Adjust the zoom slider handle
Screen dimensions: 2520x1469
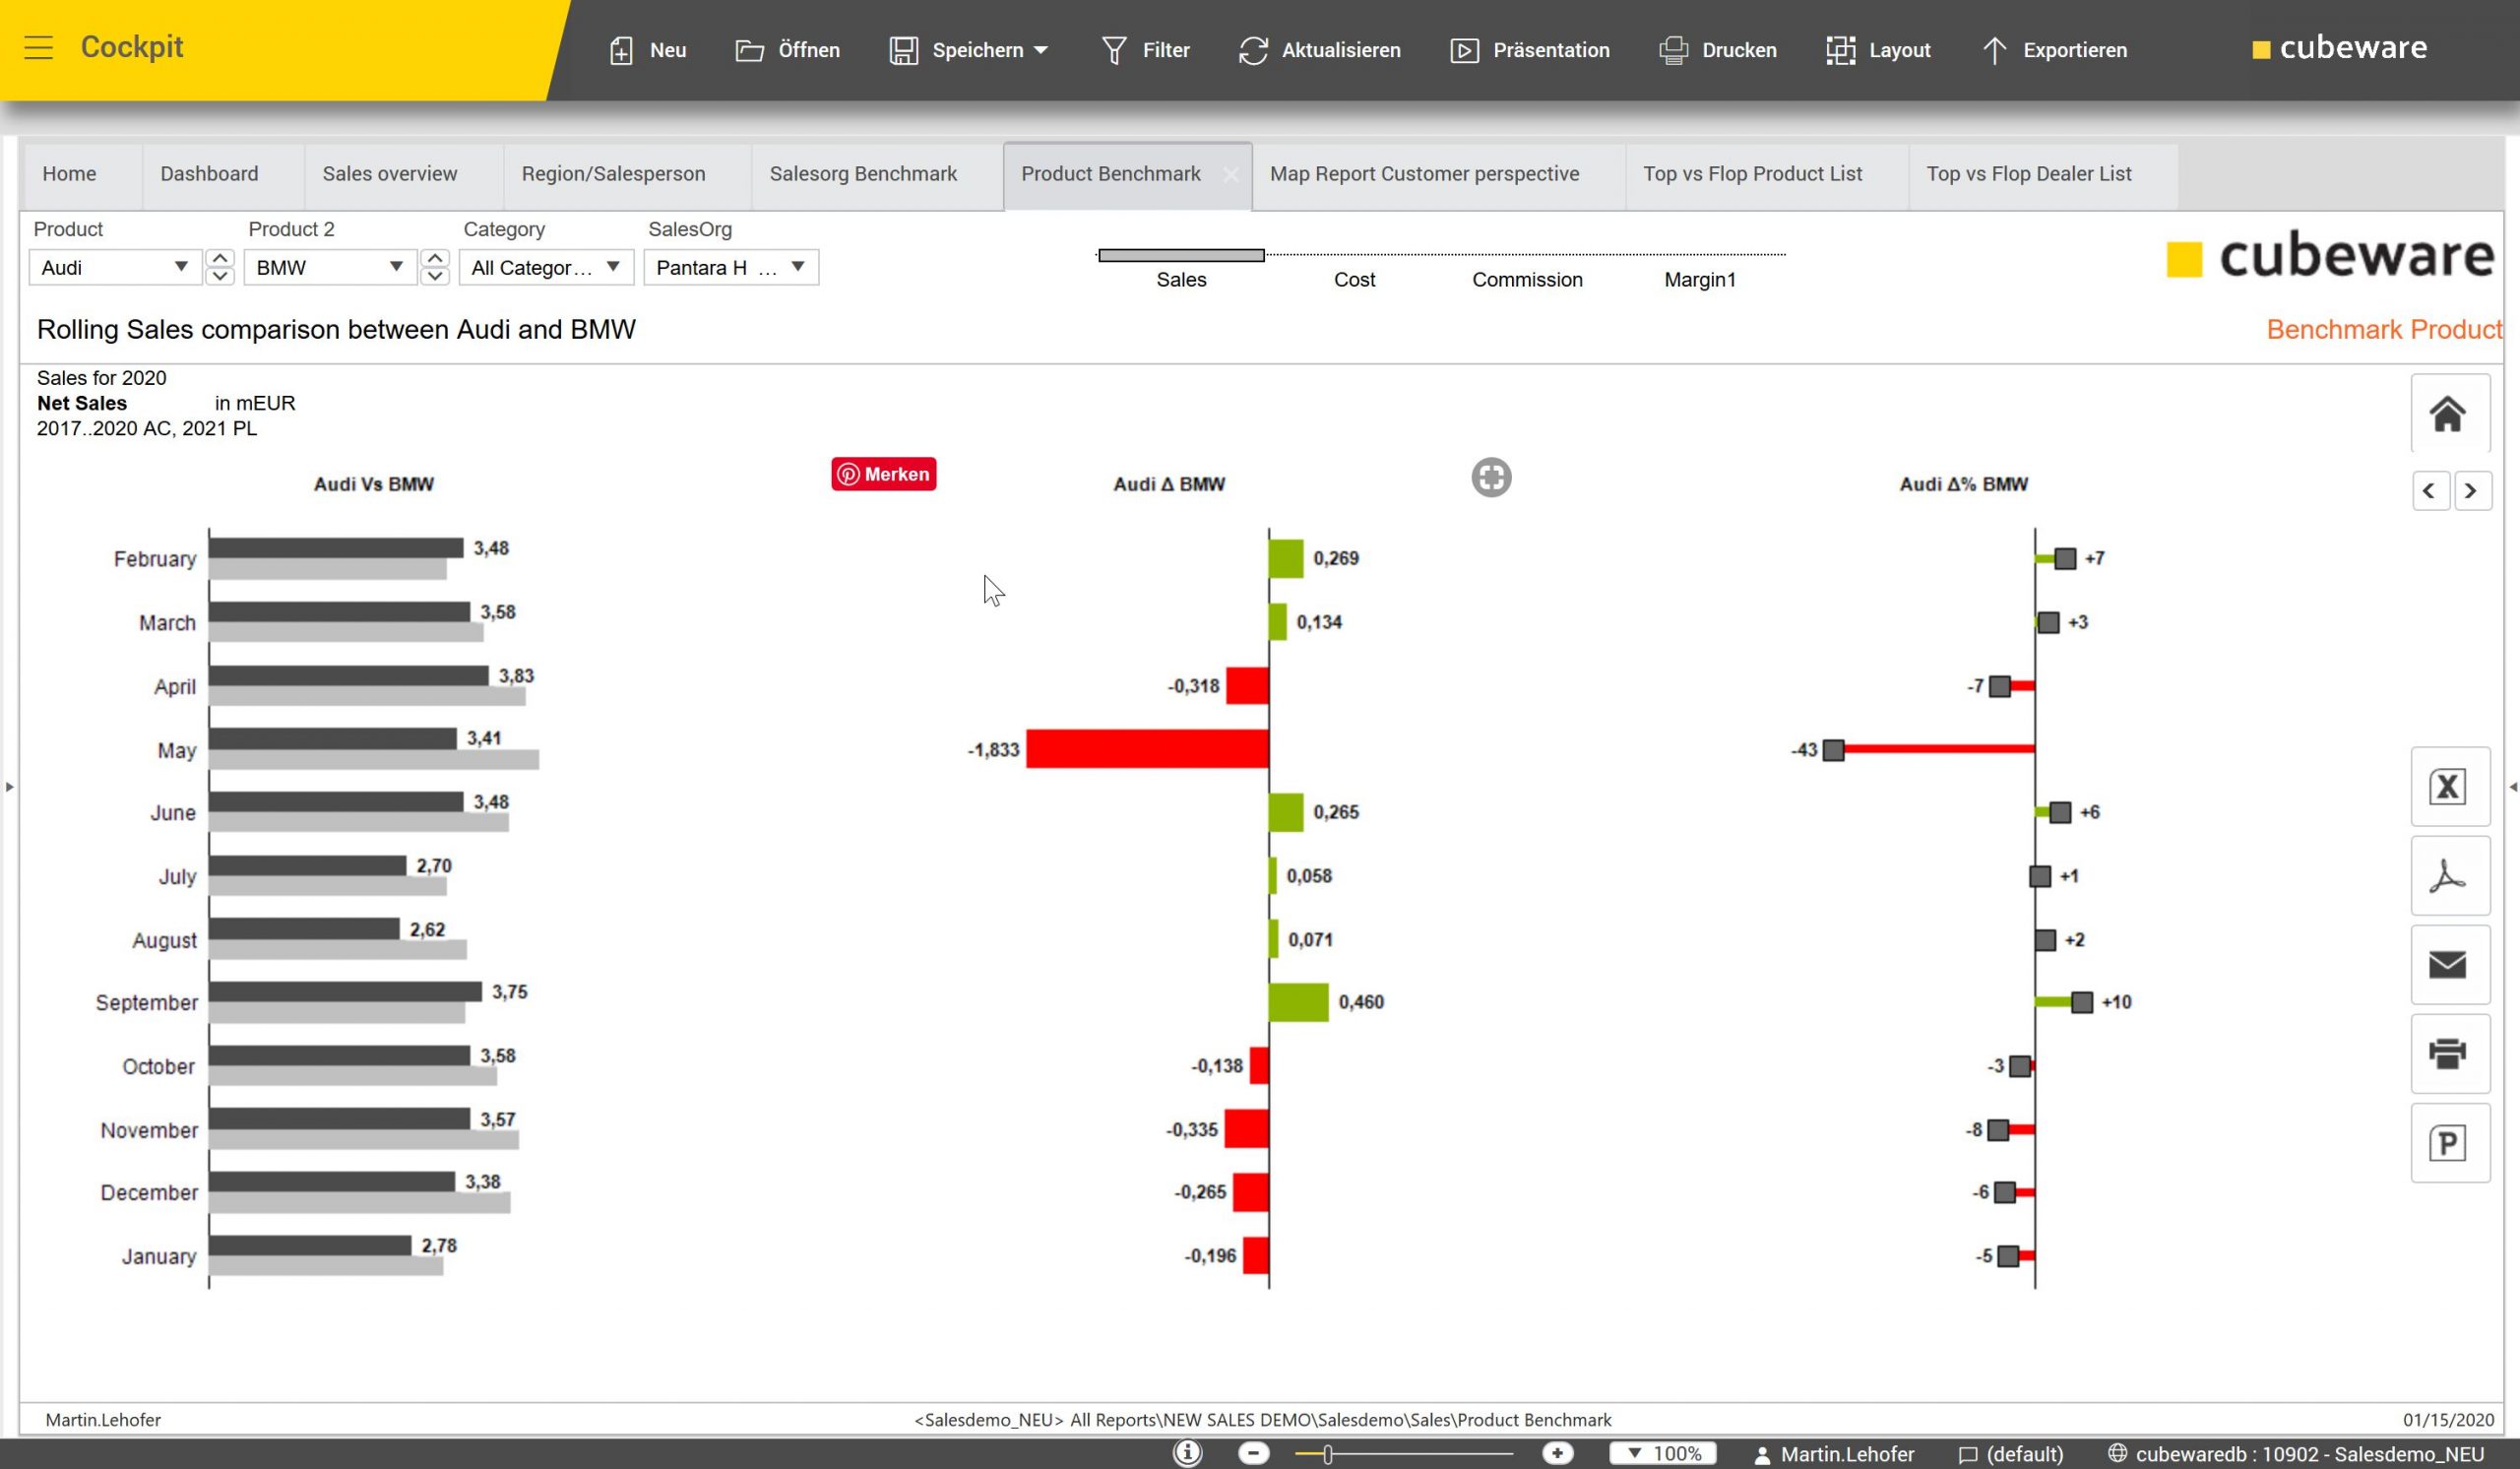click(1327, 1454)
